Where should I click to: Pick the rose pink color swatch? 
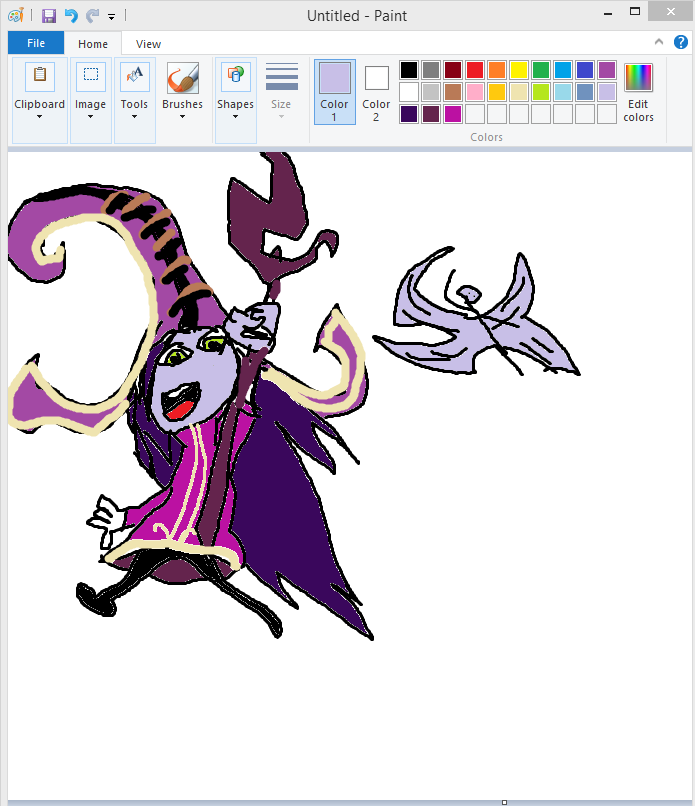click(475, 92)
